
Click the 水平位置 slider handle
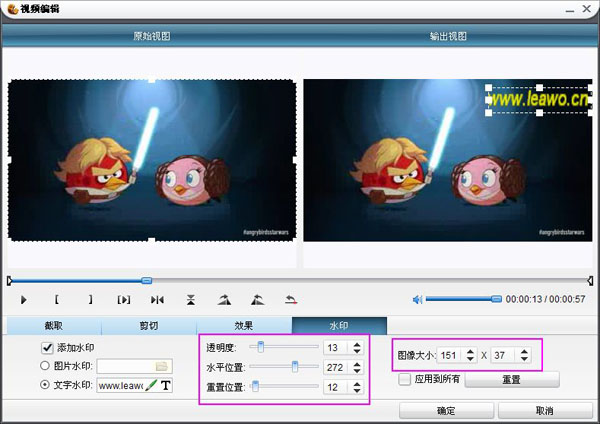pos(295,366)
